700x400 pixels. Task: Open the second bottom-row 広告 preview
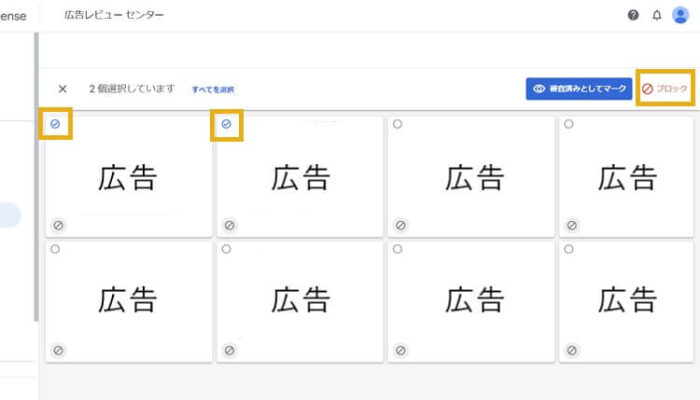click(300, 302)
